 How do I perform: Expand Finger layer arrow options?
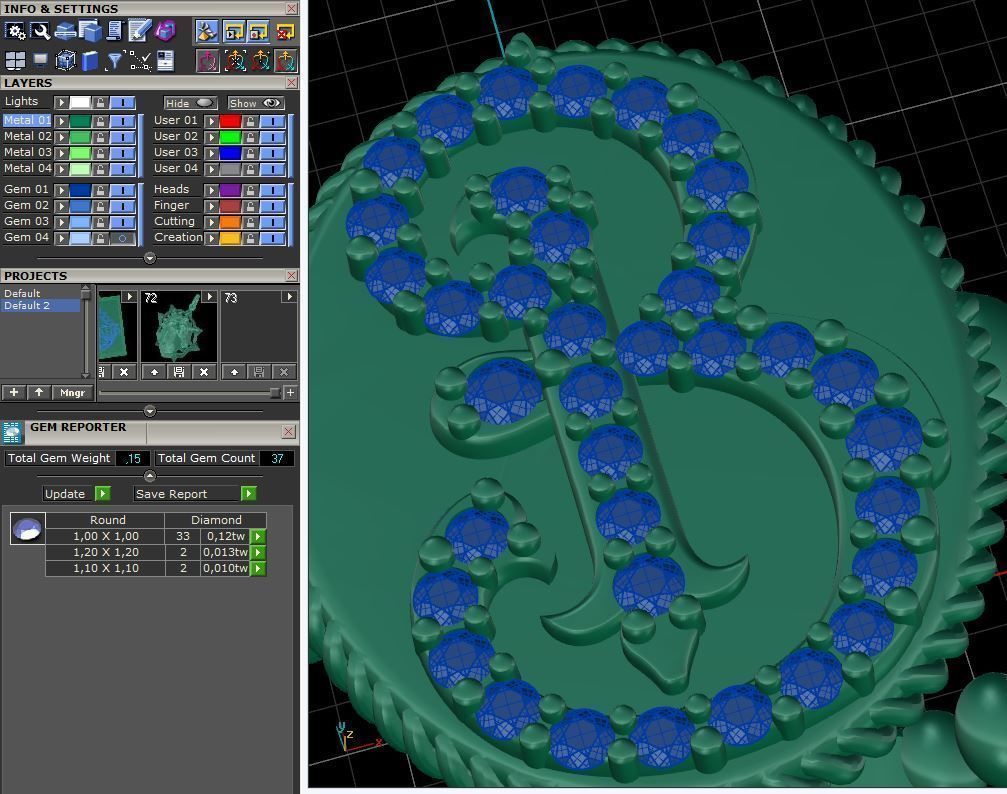point(211,206)
